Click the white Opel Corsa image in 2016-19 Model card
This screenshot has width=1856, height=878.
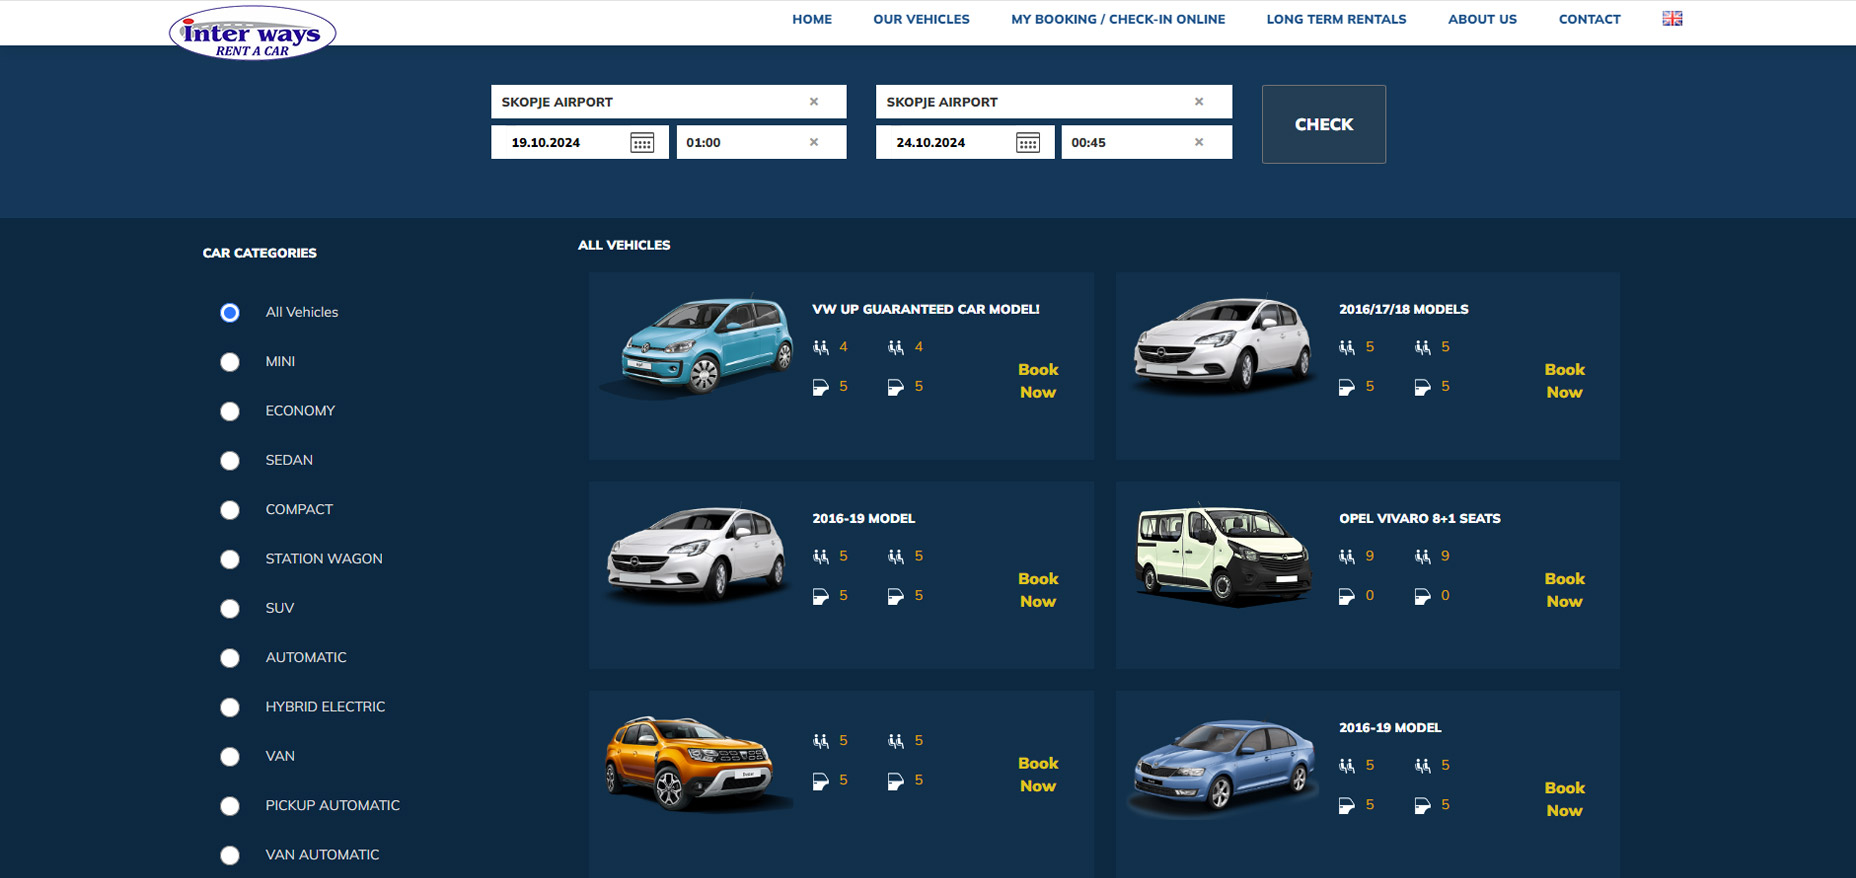pos(696,553)
